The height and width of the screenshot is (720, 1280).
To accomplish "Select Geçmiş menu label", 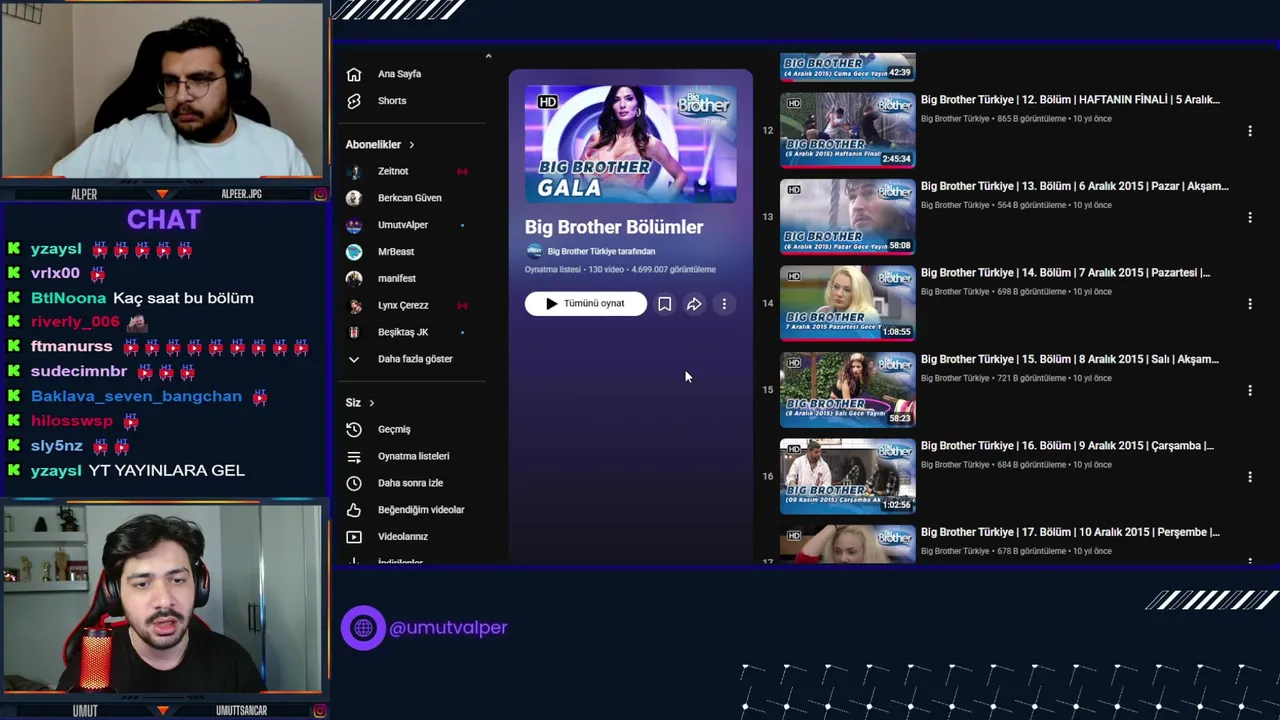I will coord(394,429).
